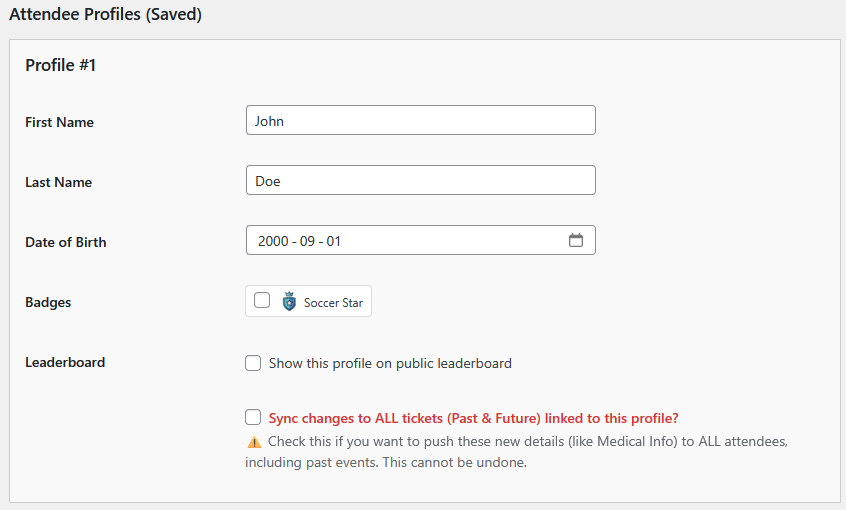The height and width of the screenshot is (510, 846).
Task: Focus the Last Name field containing Doe
Action: point(420,181)
